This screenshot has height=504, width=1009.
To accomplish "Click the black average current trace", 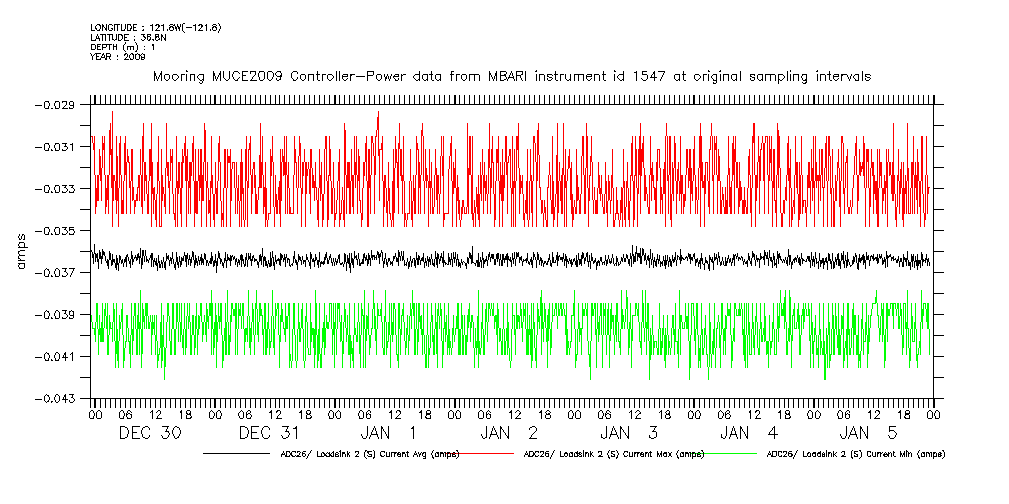I will 500,259.
